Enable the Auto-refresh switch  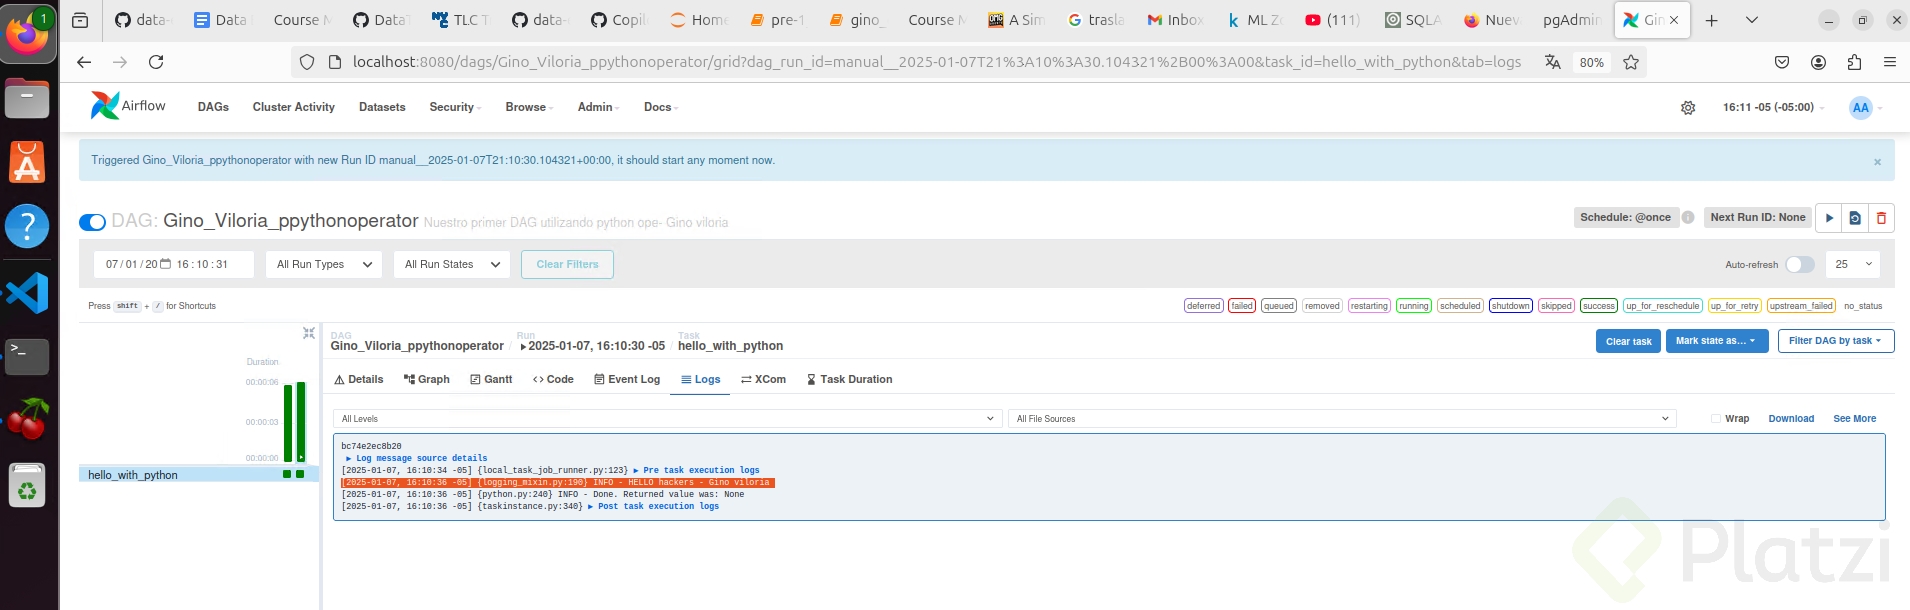(1799, 265)
